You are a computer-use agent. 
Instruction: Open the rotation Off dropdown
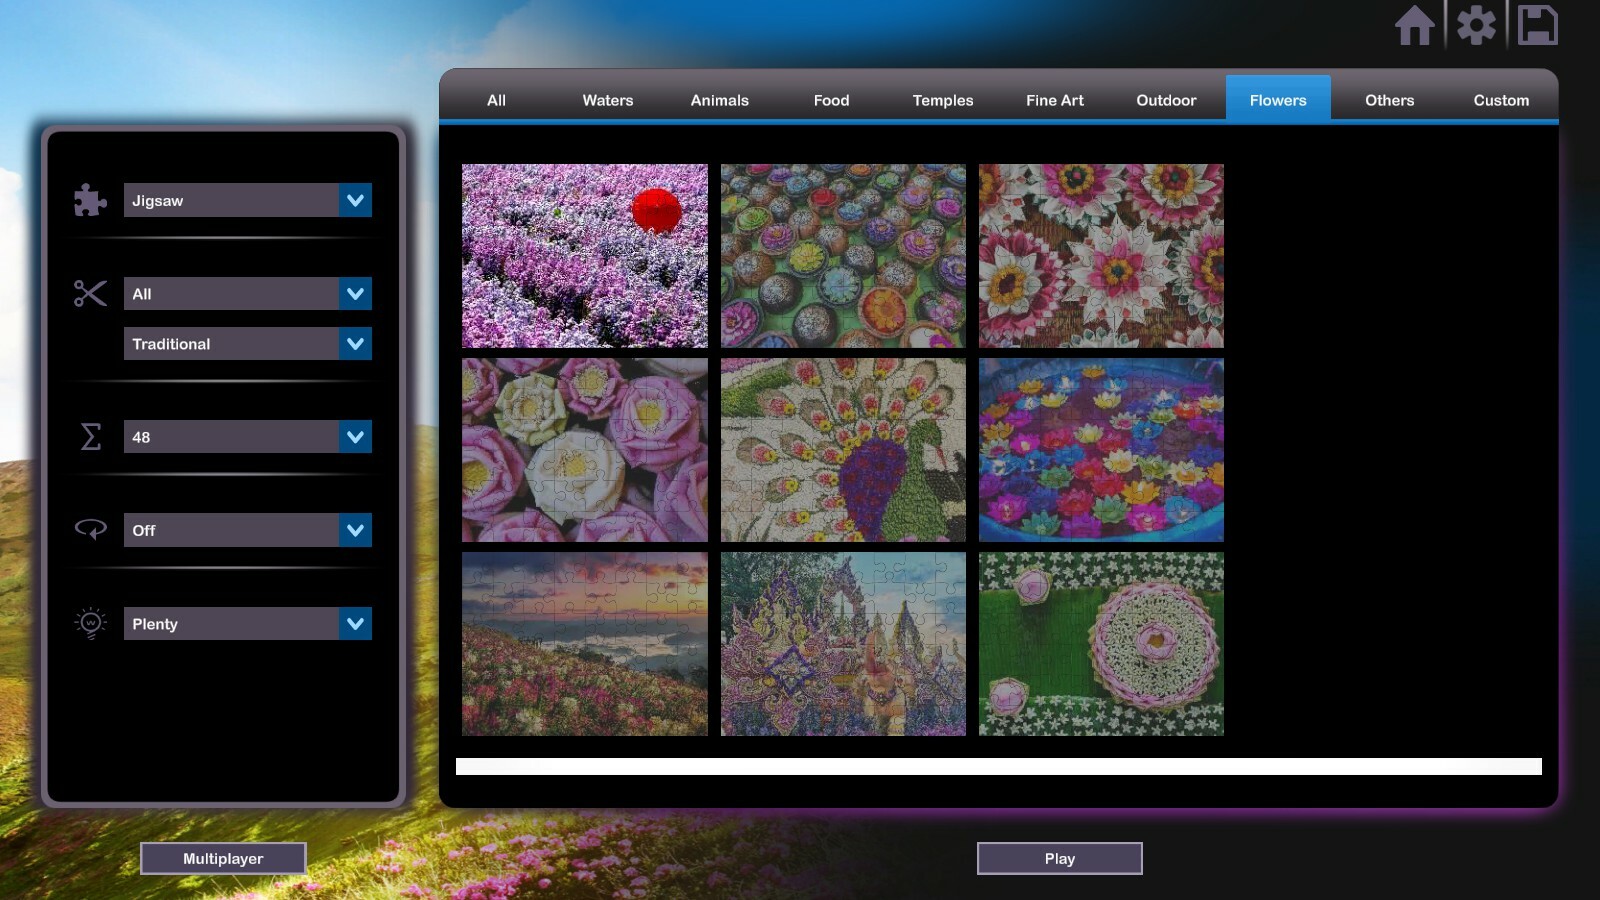pyautogui.click(x=247, y=530)
